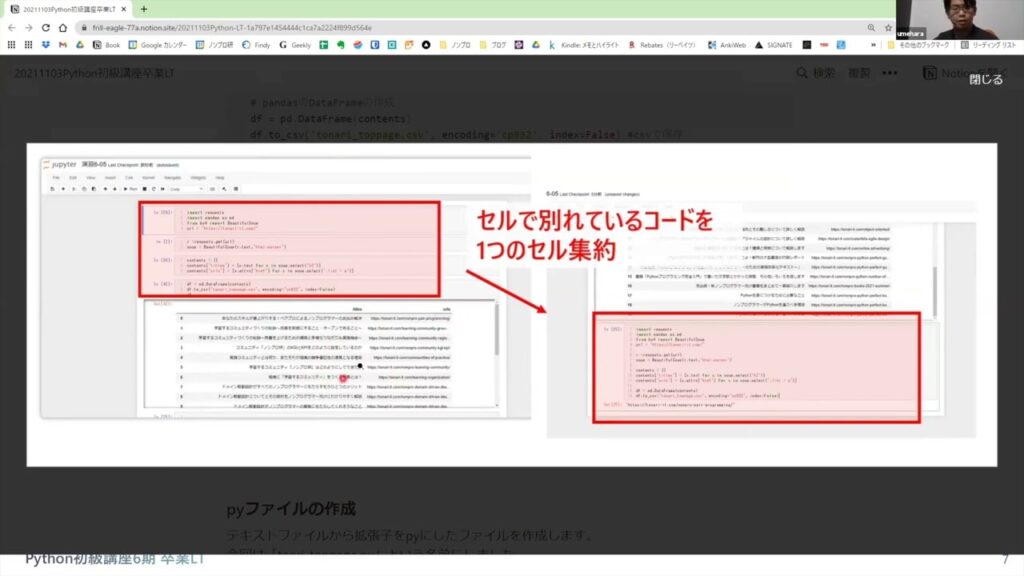Open the ••• options menu in Notion
Viewport: 1024px width, 576px height.
(890, 73)
